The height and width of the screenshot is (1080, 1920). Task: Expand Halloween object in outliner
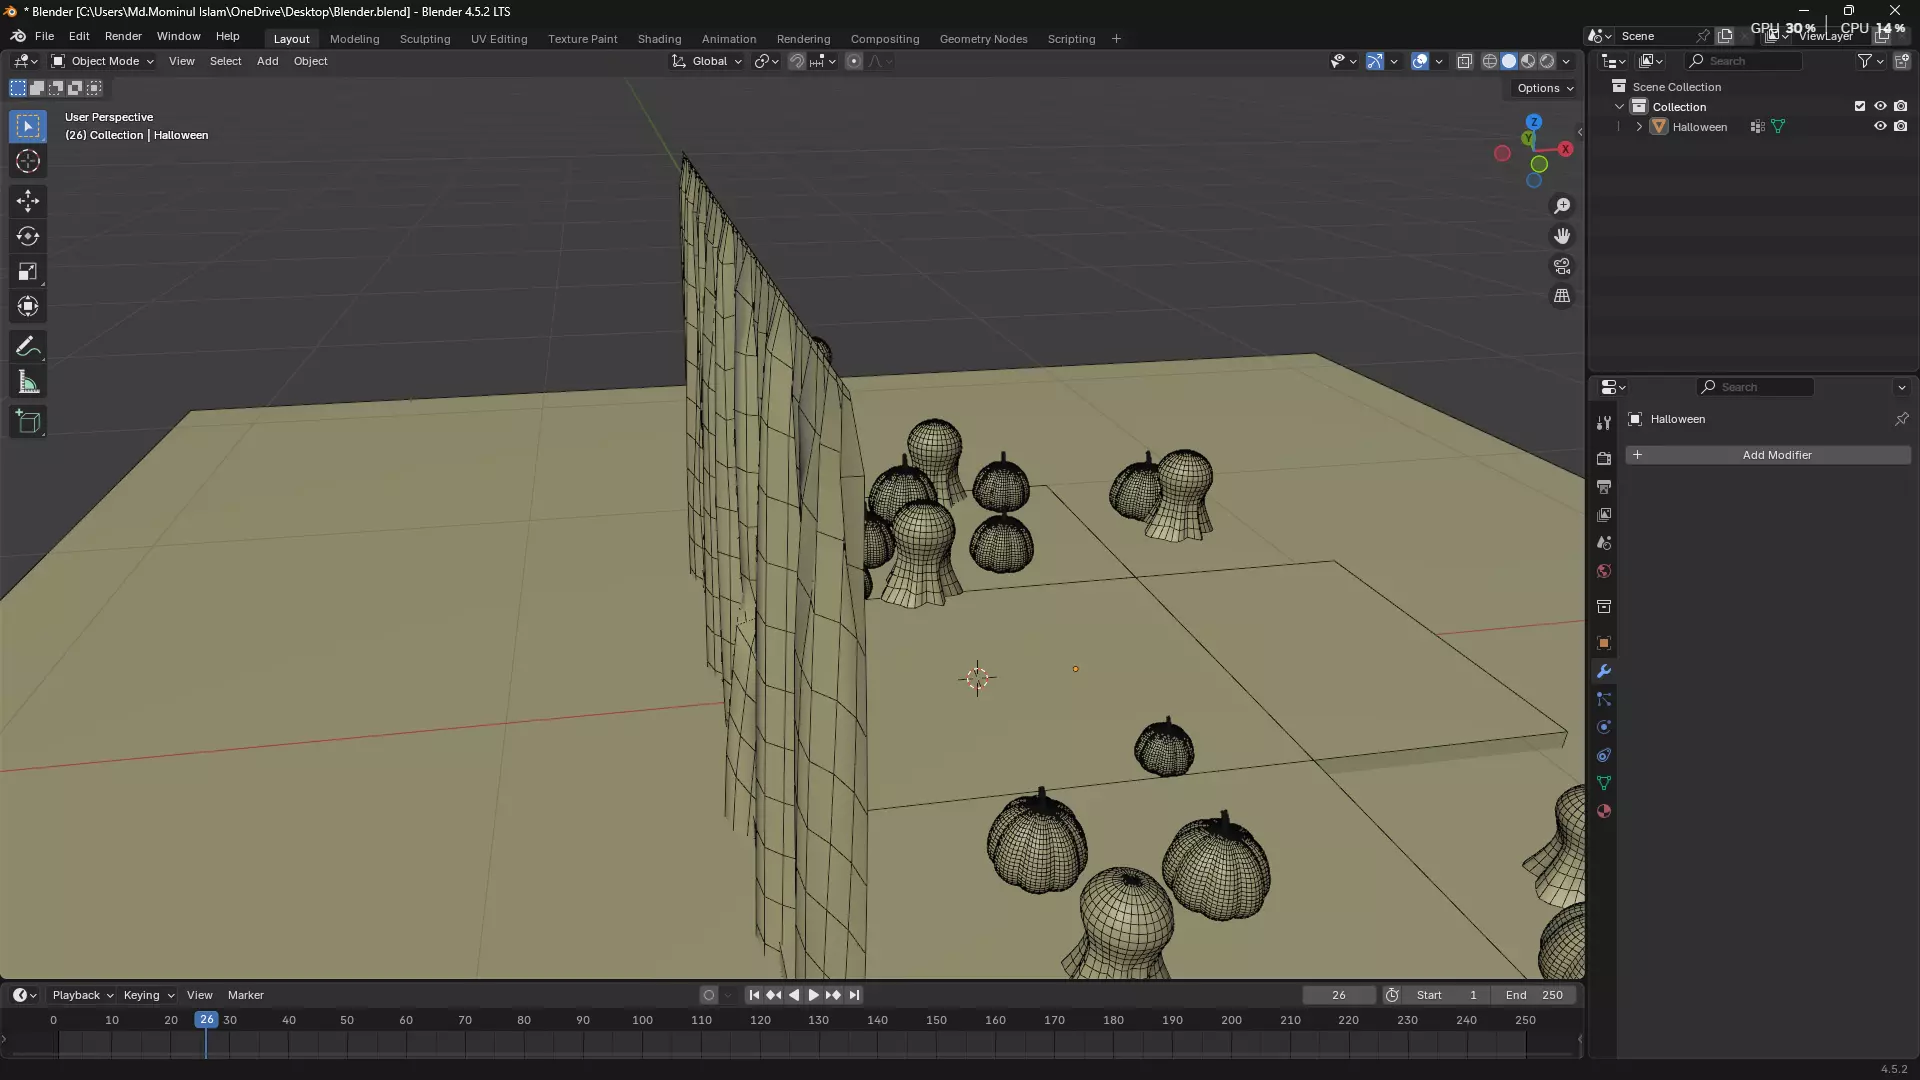[1639, 127]
